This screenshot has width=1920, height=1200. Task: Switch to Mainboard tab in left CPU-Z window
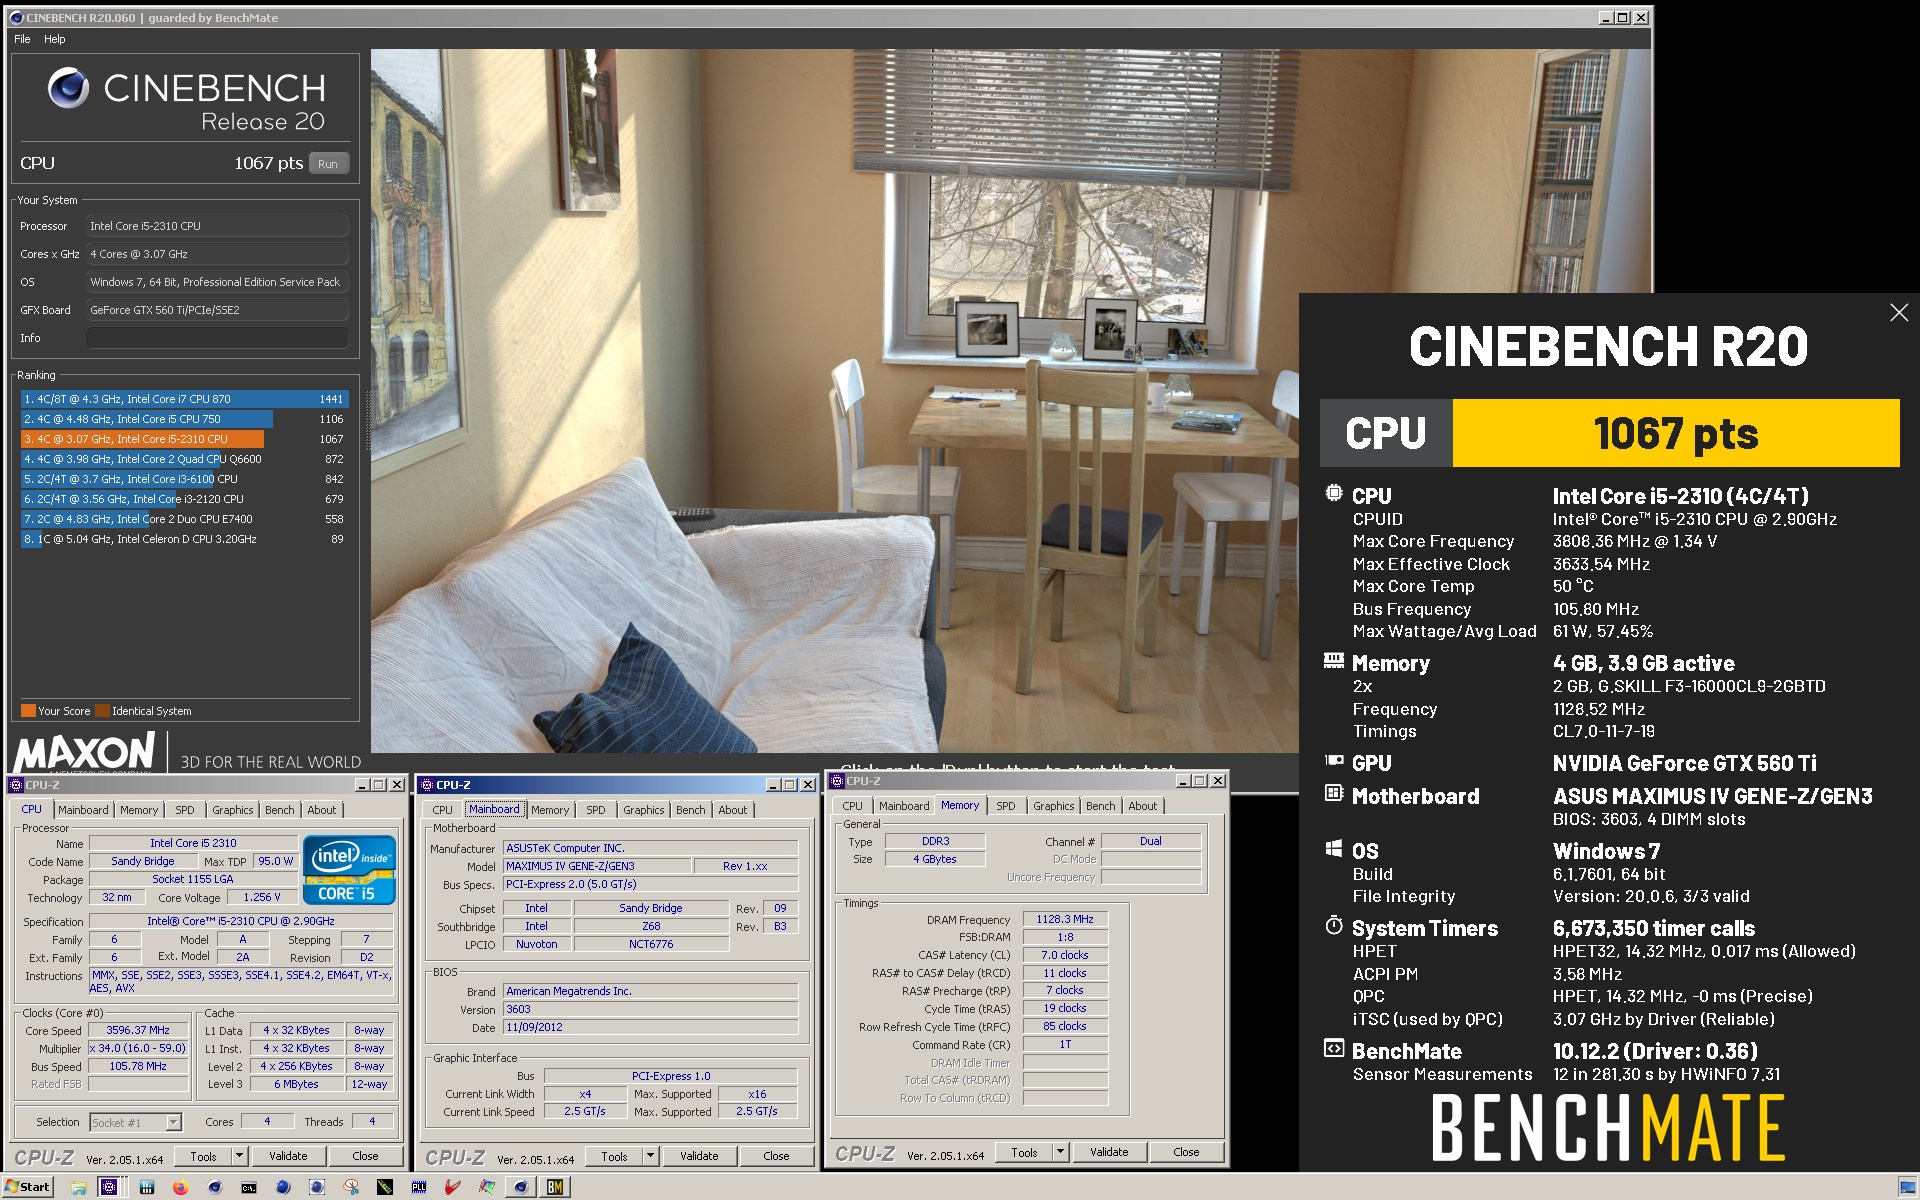pyautogui.click(x=83, y=810)
